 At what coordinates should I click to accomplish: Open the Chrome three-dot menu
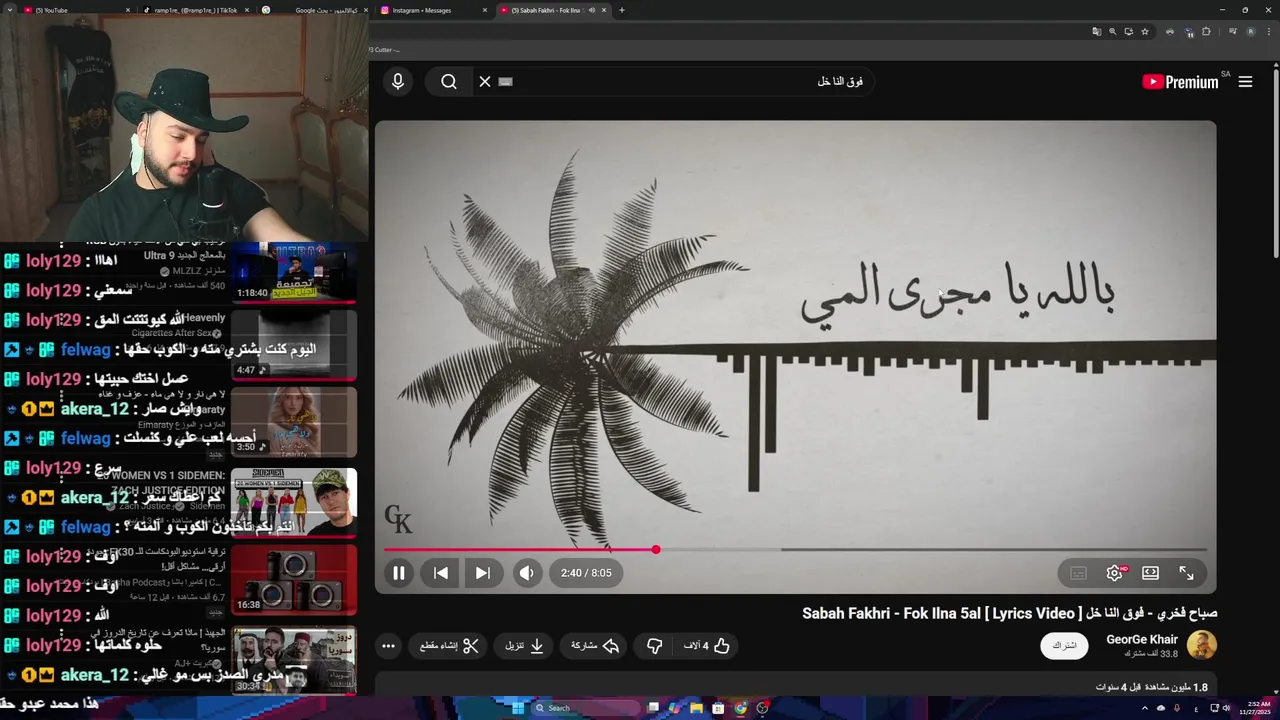pos(1267,31)
